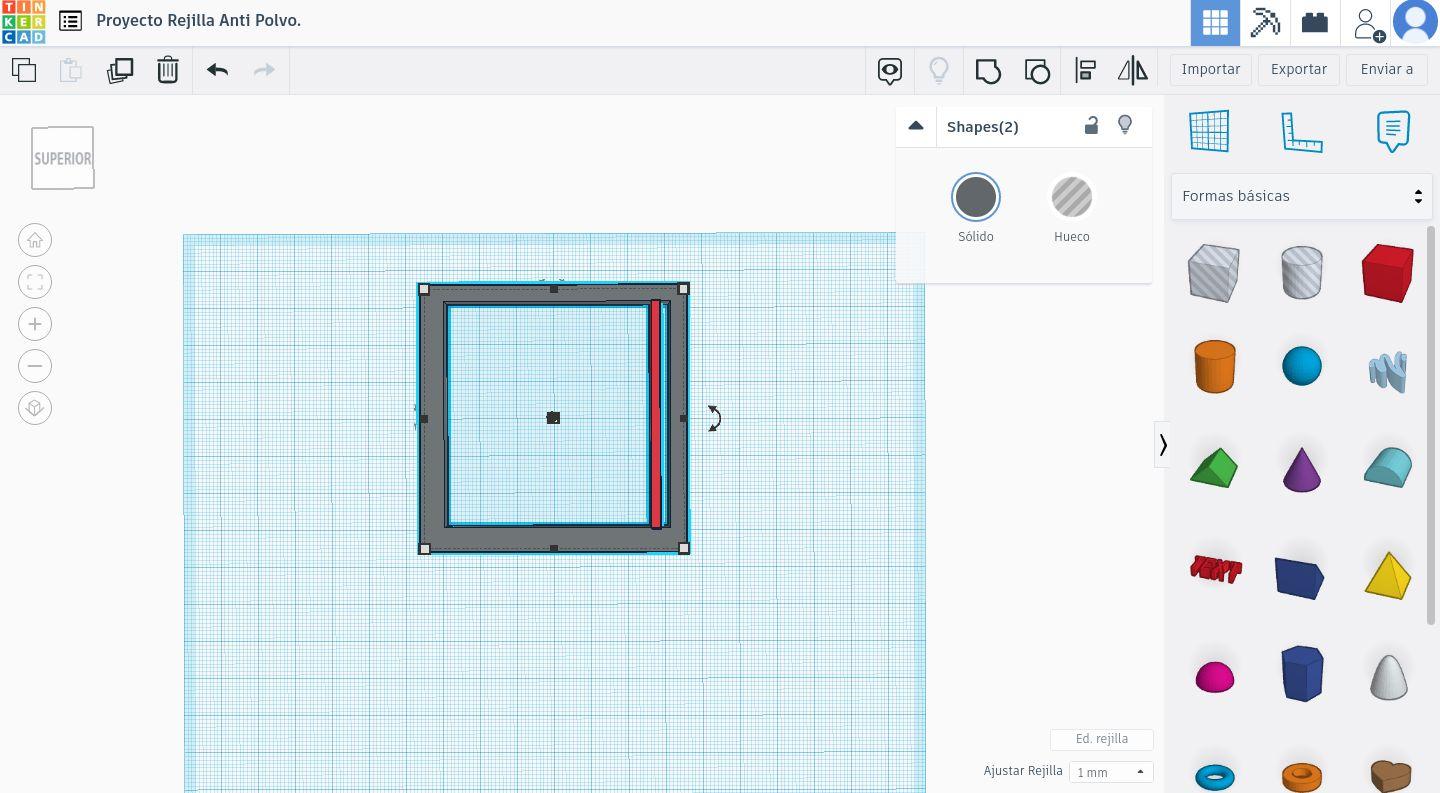This screenshot has height=793, width=1440.
Task: Click the group shapes icon
Action: point(988,70)
